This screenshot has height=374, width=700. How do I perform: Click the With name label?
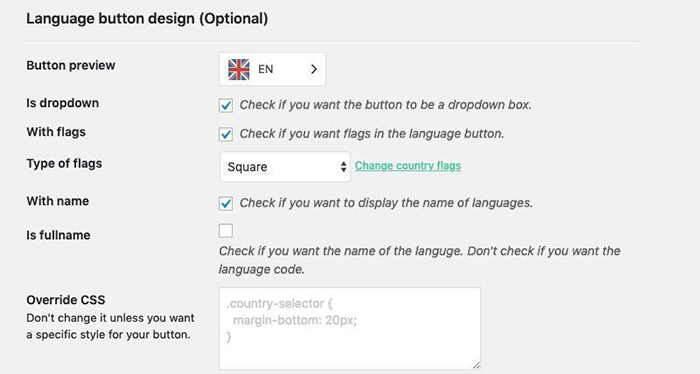[x=58, y=201]
